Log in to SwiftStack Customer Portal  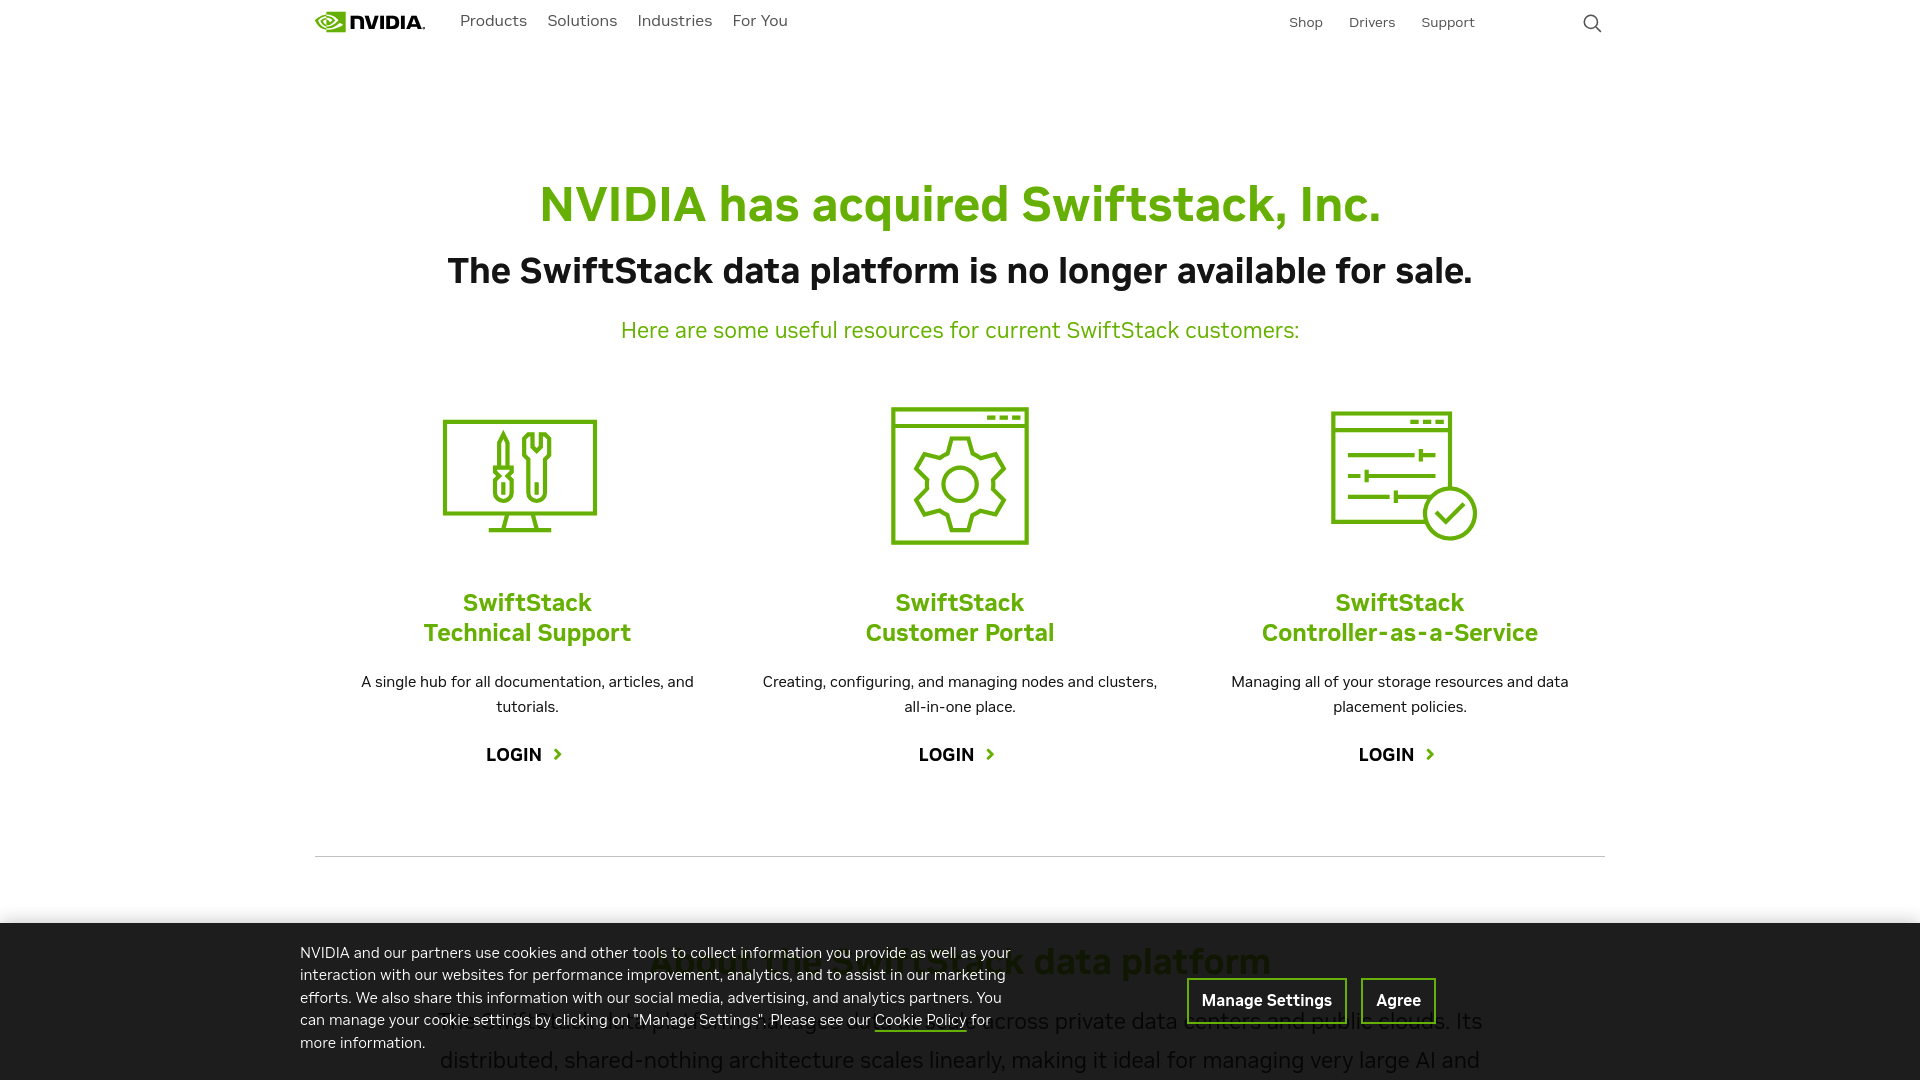(x=957, y=755)
